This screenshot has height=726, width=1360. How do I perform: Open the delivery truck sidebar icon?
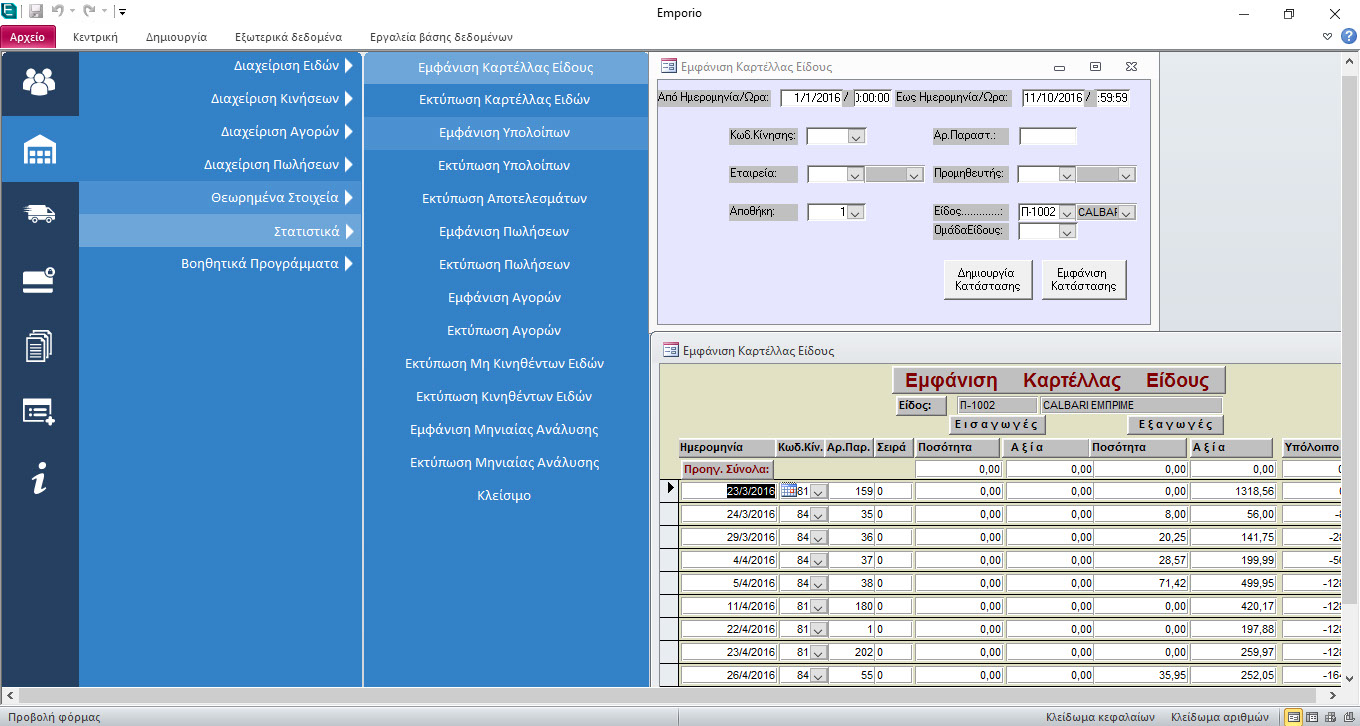(39, 214)
